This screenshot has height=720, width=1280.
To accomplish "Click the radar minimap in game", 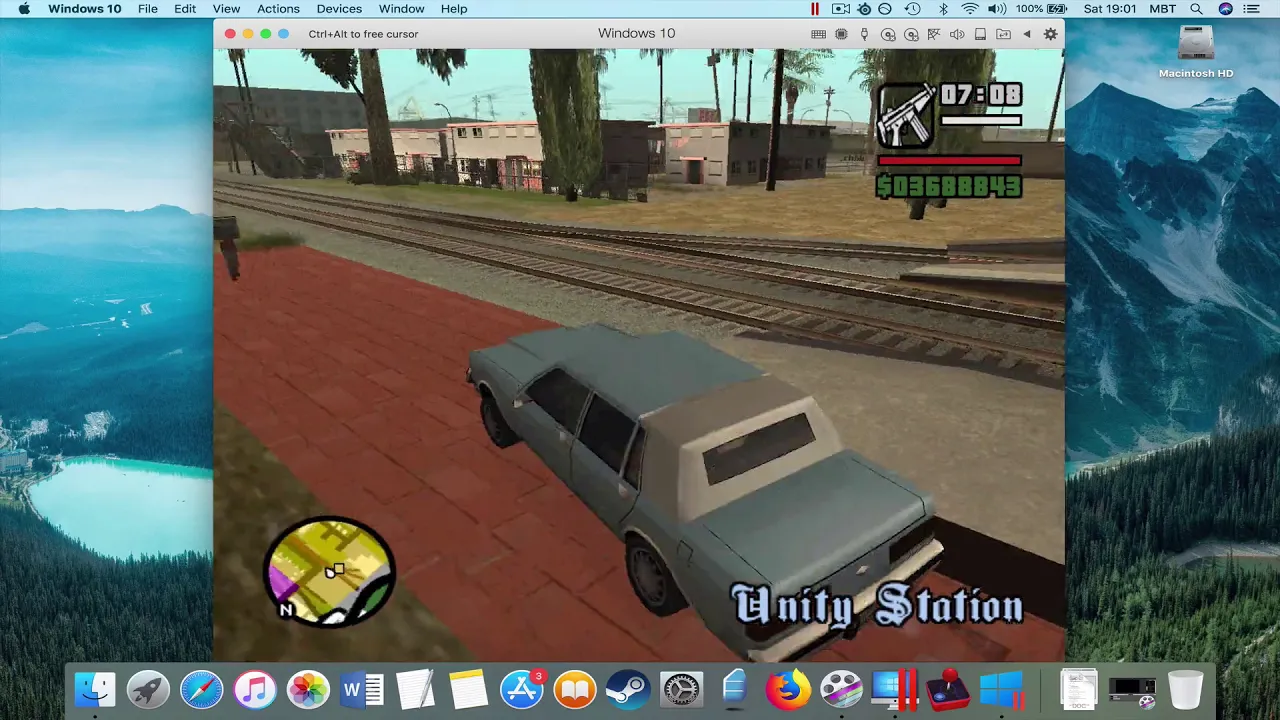I will [x=331, y=571].
